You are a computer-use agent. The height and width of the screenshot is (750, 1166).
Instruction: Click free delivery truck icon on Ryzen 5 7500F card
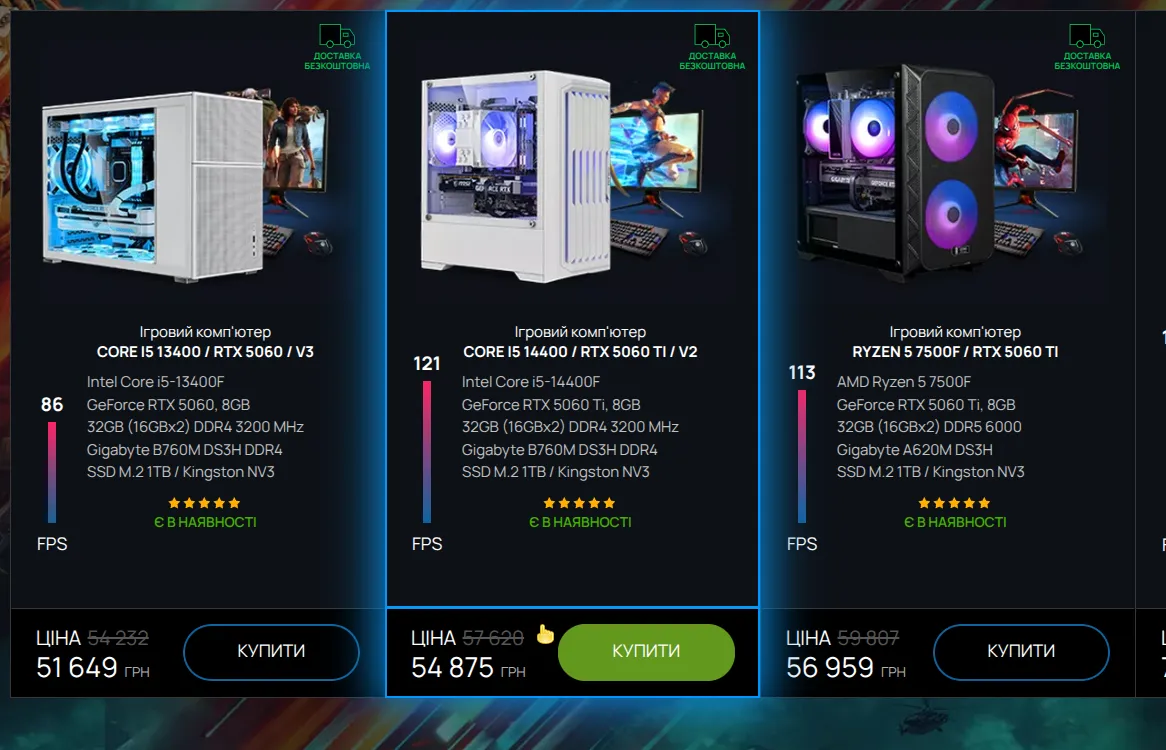tap(1086, 35)
